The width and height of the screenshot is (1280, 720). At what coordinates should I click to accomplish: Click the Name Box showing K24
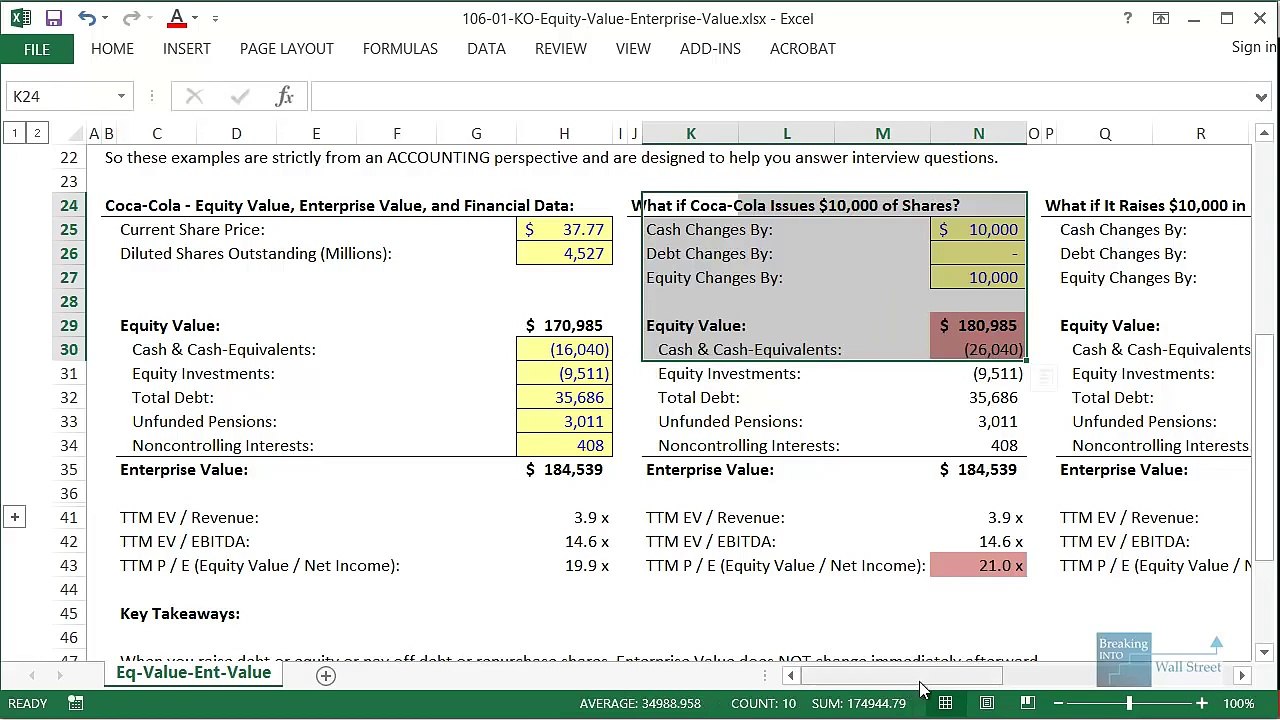[60, 96]
